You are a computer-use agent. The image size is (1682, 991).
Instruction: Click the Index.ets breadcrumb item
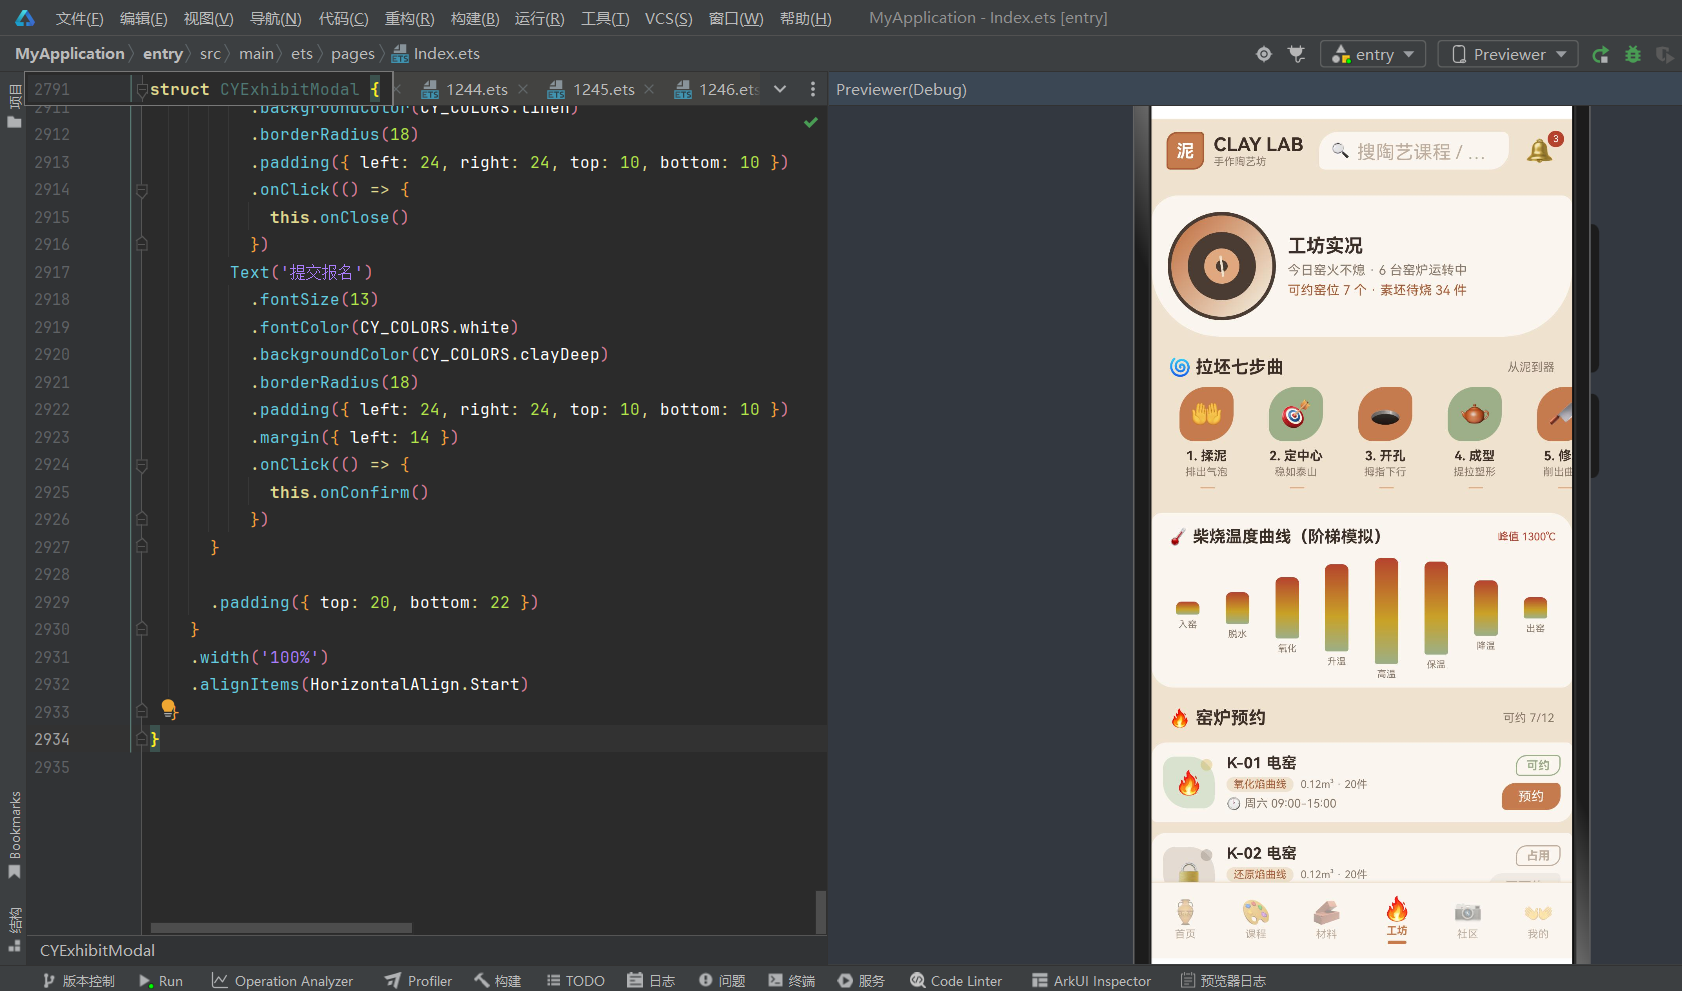[436, 54]
